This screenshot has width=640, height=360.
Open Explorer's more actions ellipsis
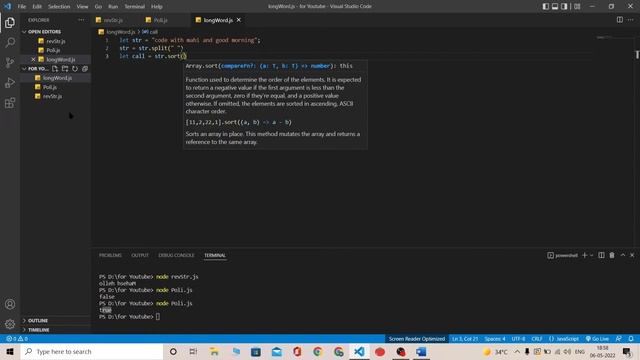[x=81, y=20]
